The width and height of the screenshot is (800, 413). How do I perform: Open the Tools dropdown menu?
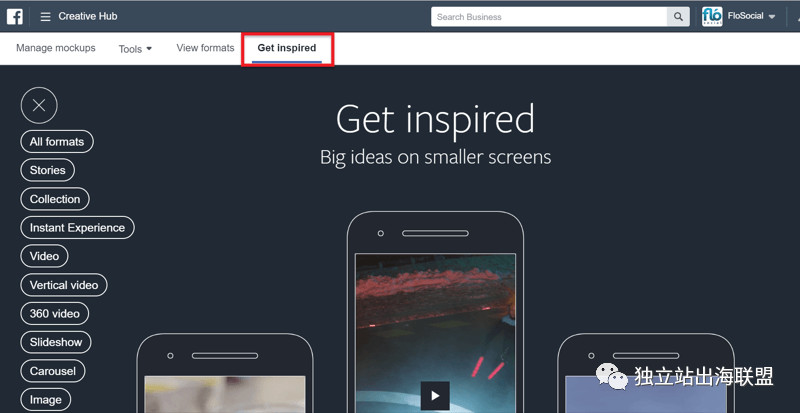pyautogui.click(x=135, y=49)
